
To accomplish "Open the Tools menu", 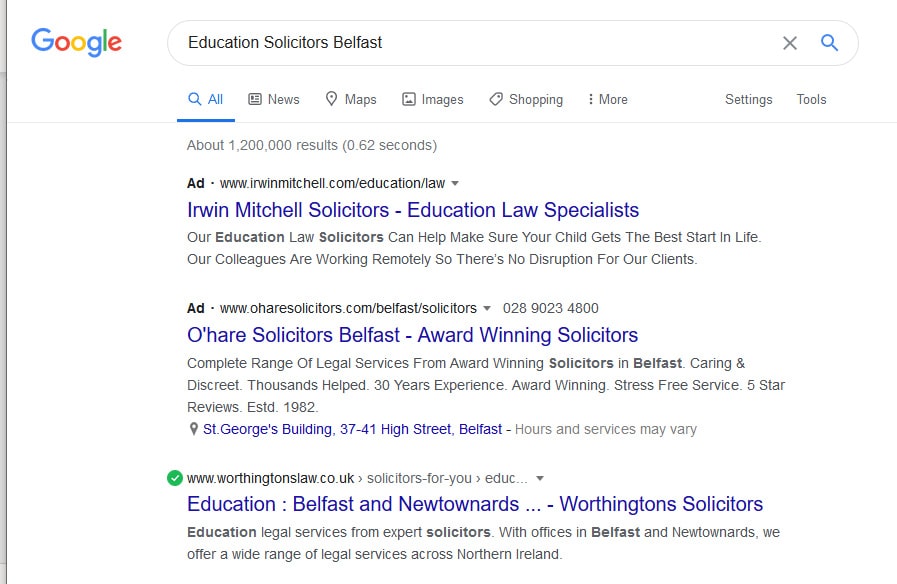I will click(x=811, y=100).
